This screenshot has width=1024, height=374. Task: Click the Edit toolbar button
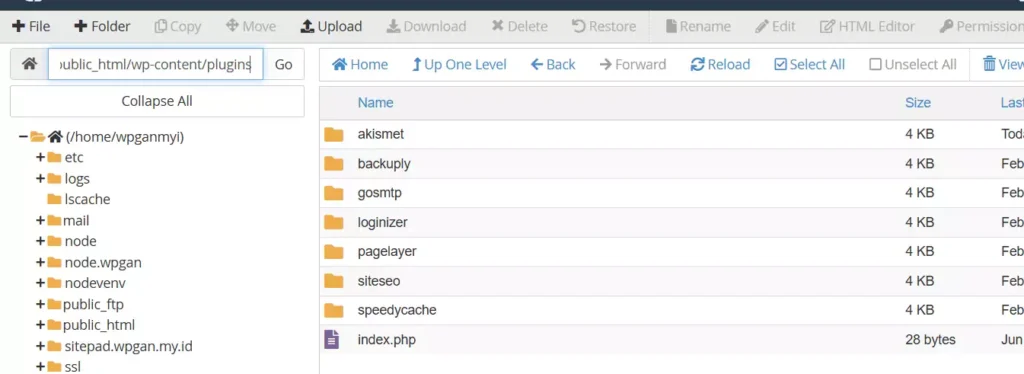(775, 26)
